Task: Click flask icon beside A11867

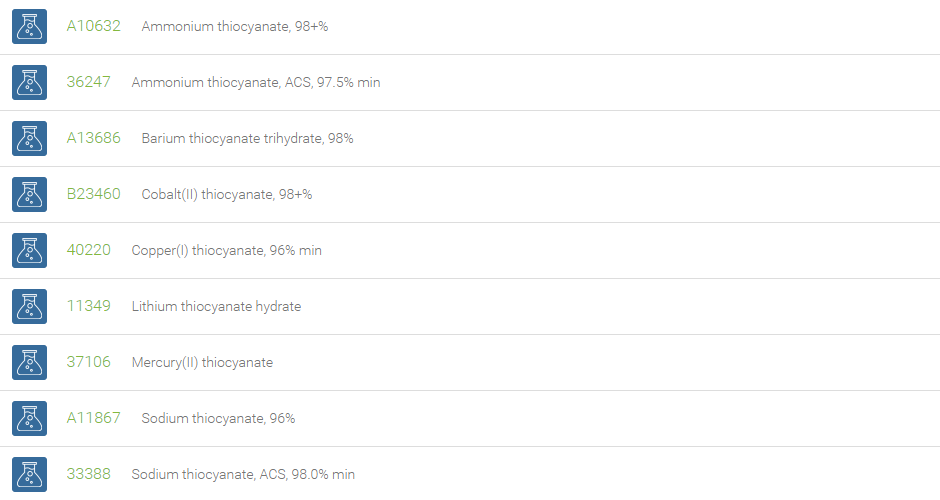Action: 29,418
